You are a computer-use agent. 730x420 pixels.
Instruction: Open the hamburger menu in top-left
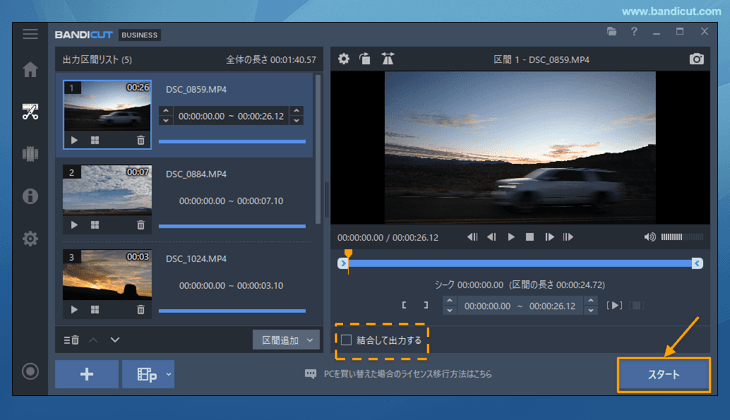30,34
